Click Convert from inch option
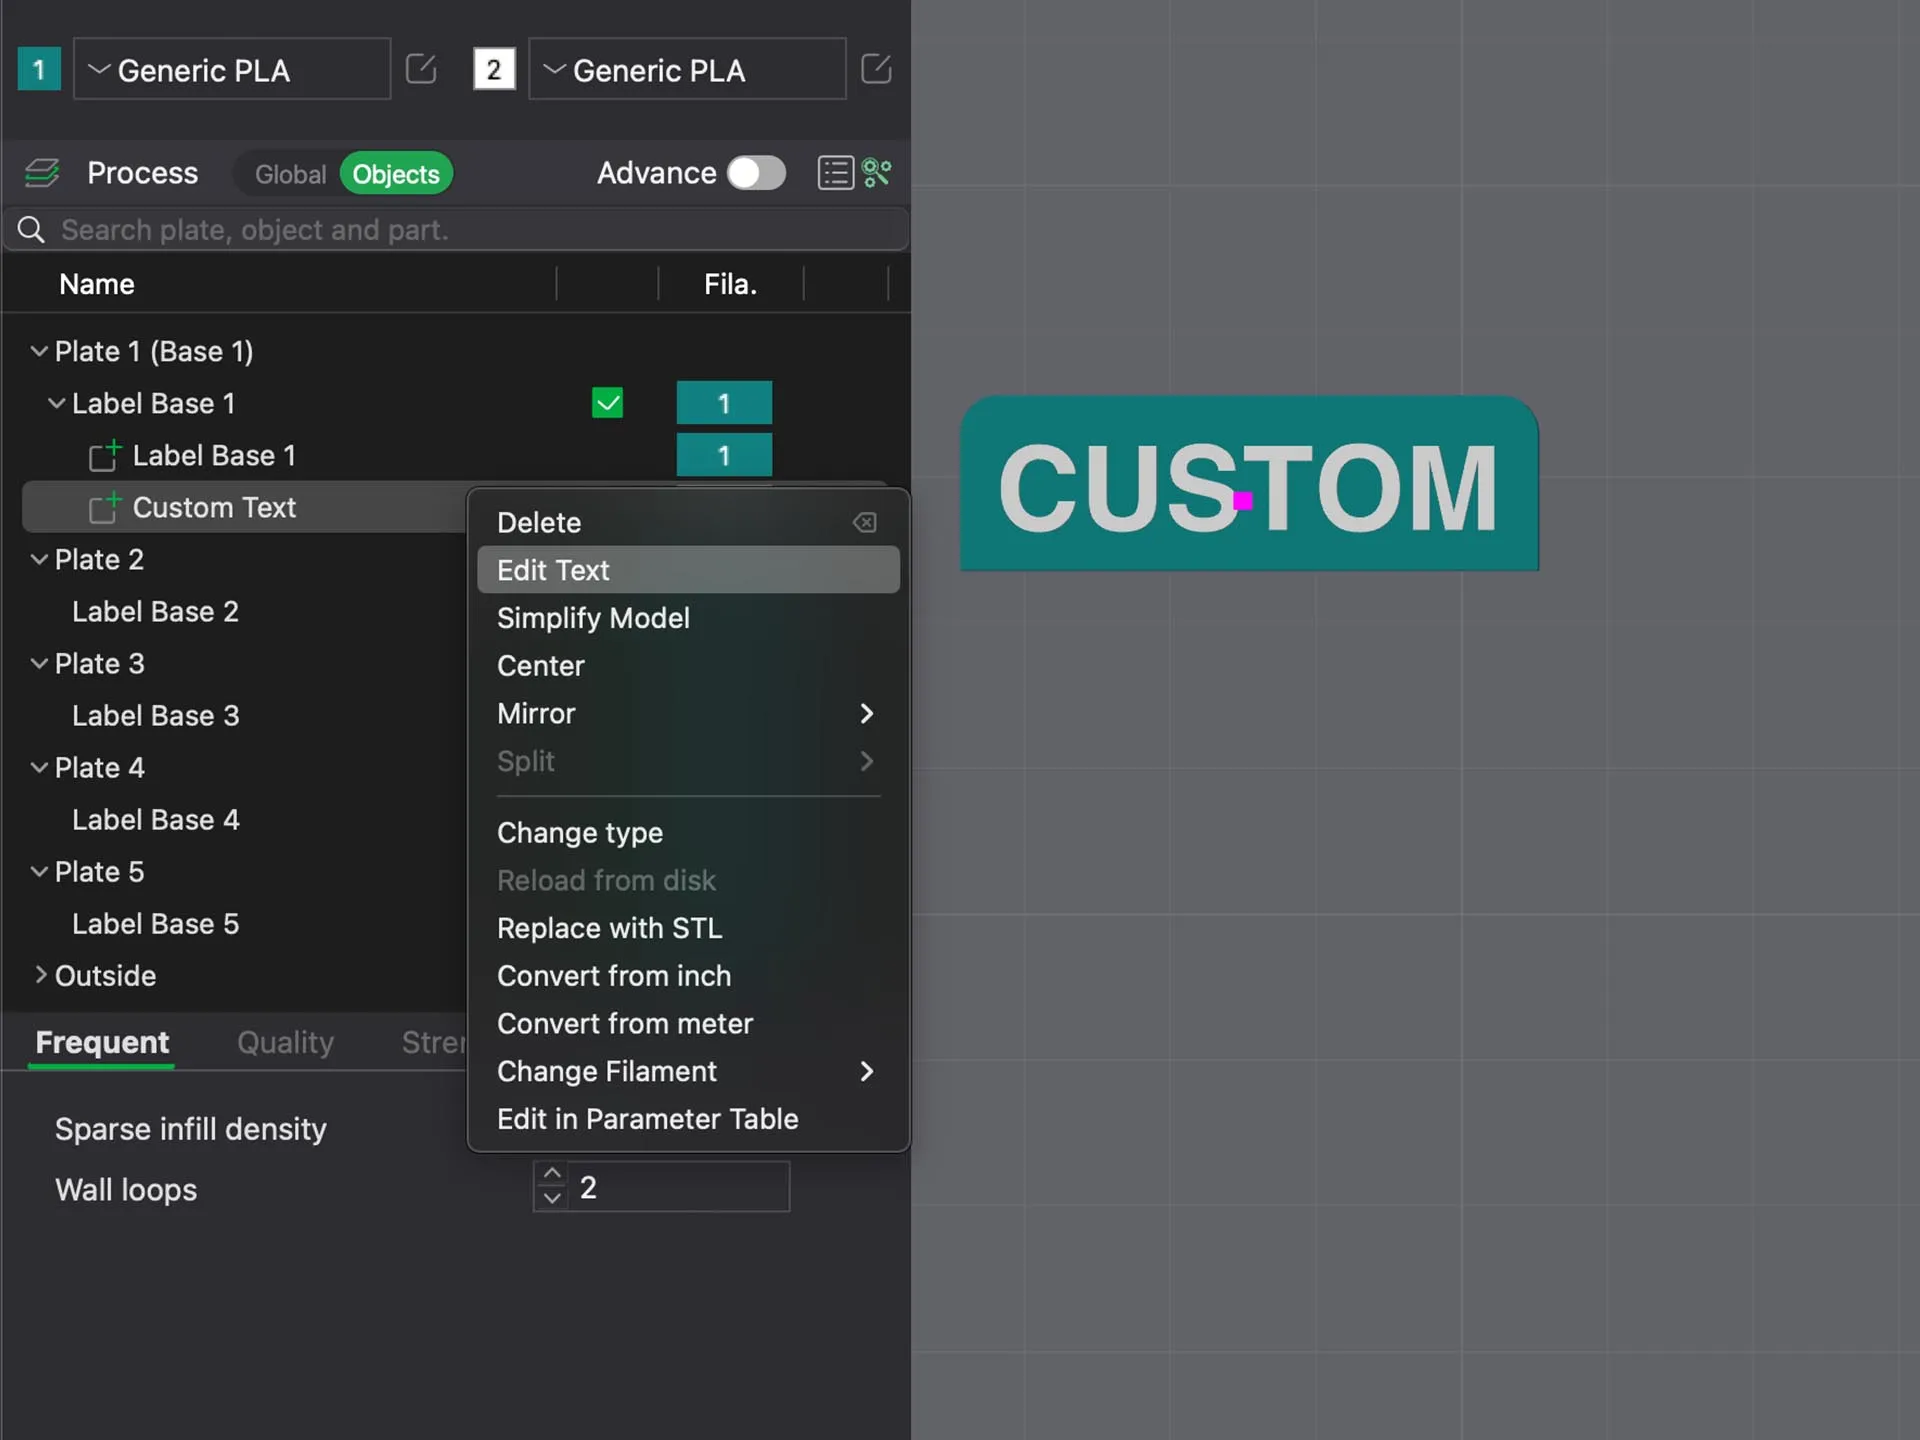The height and width of the screenshot is (1440, 1920). (x=613, y=975)
